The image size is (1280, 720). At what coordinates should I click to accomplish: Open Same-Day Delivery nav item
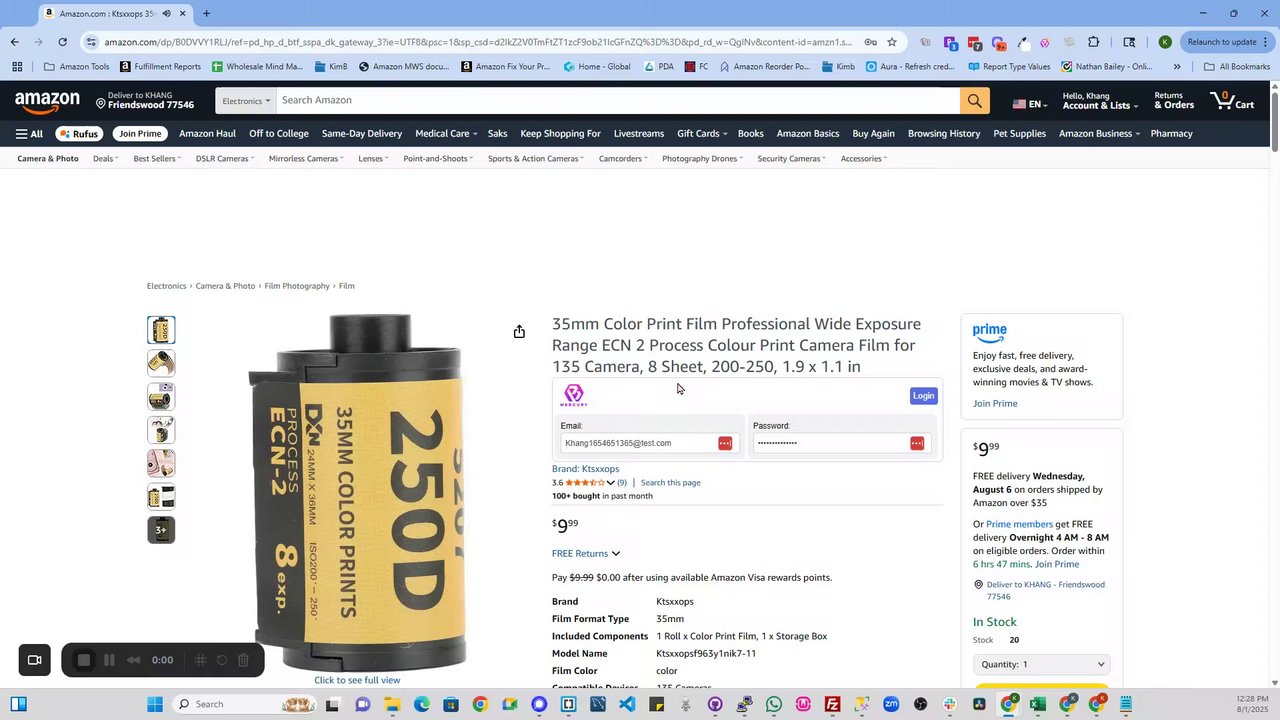[x=362, y=134]
